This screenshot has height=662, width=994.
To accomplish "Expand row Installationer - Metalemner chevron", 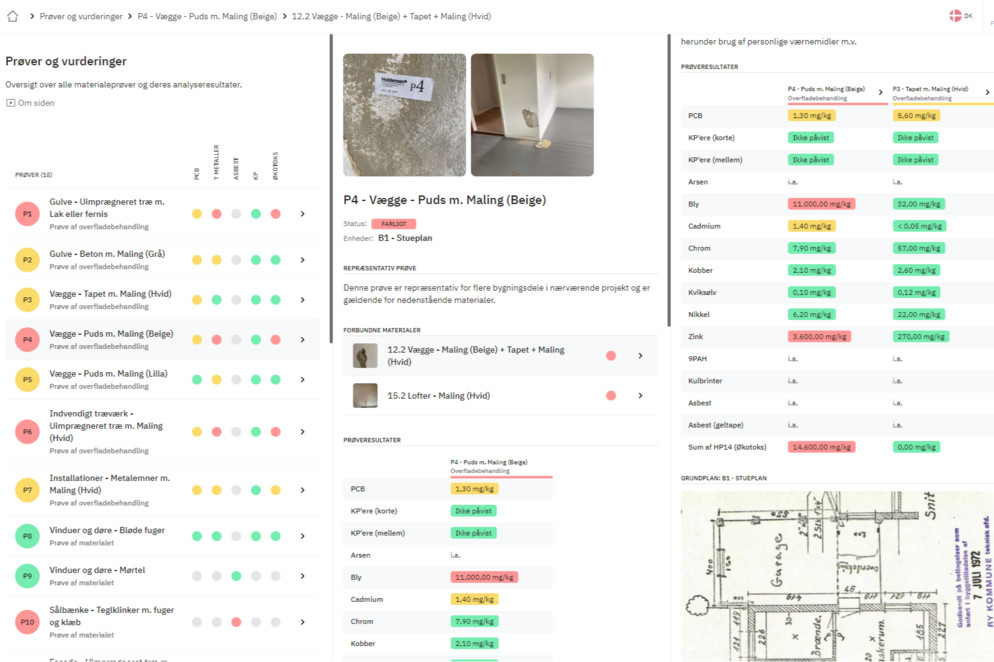I will [302, 490].
